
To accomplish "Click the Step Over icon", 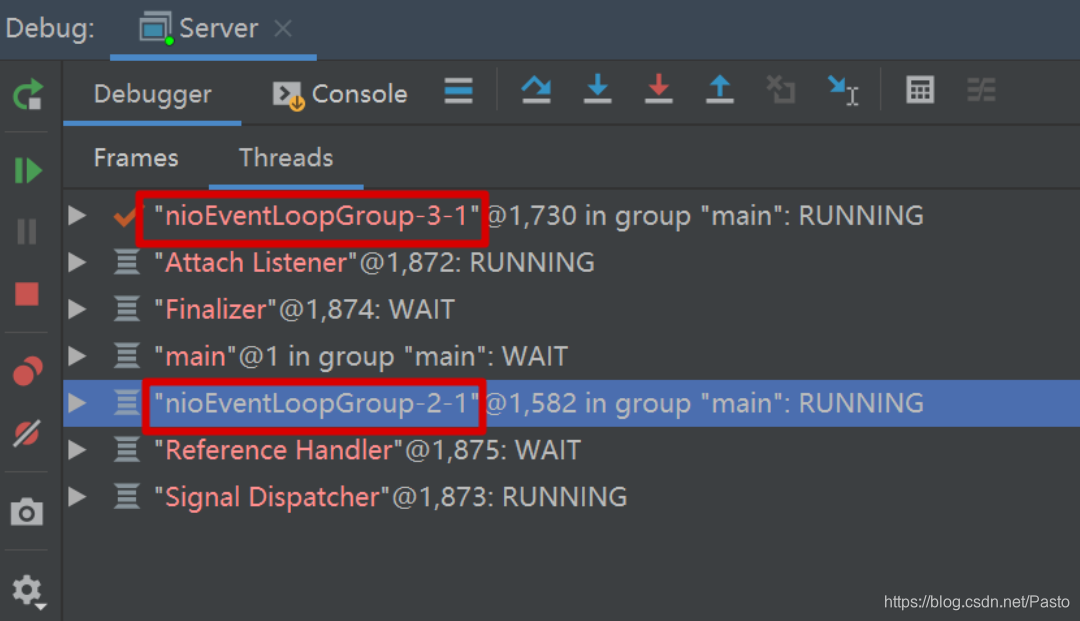I will 536,90.
